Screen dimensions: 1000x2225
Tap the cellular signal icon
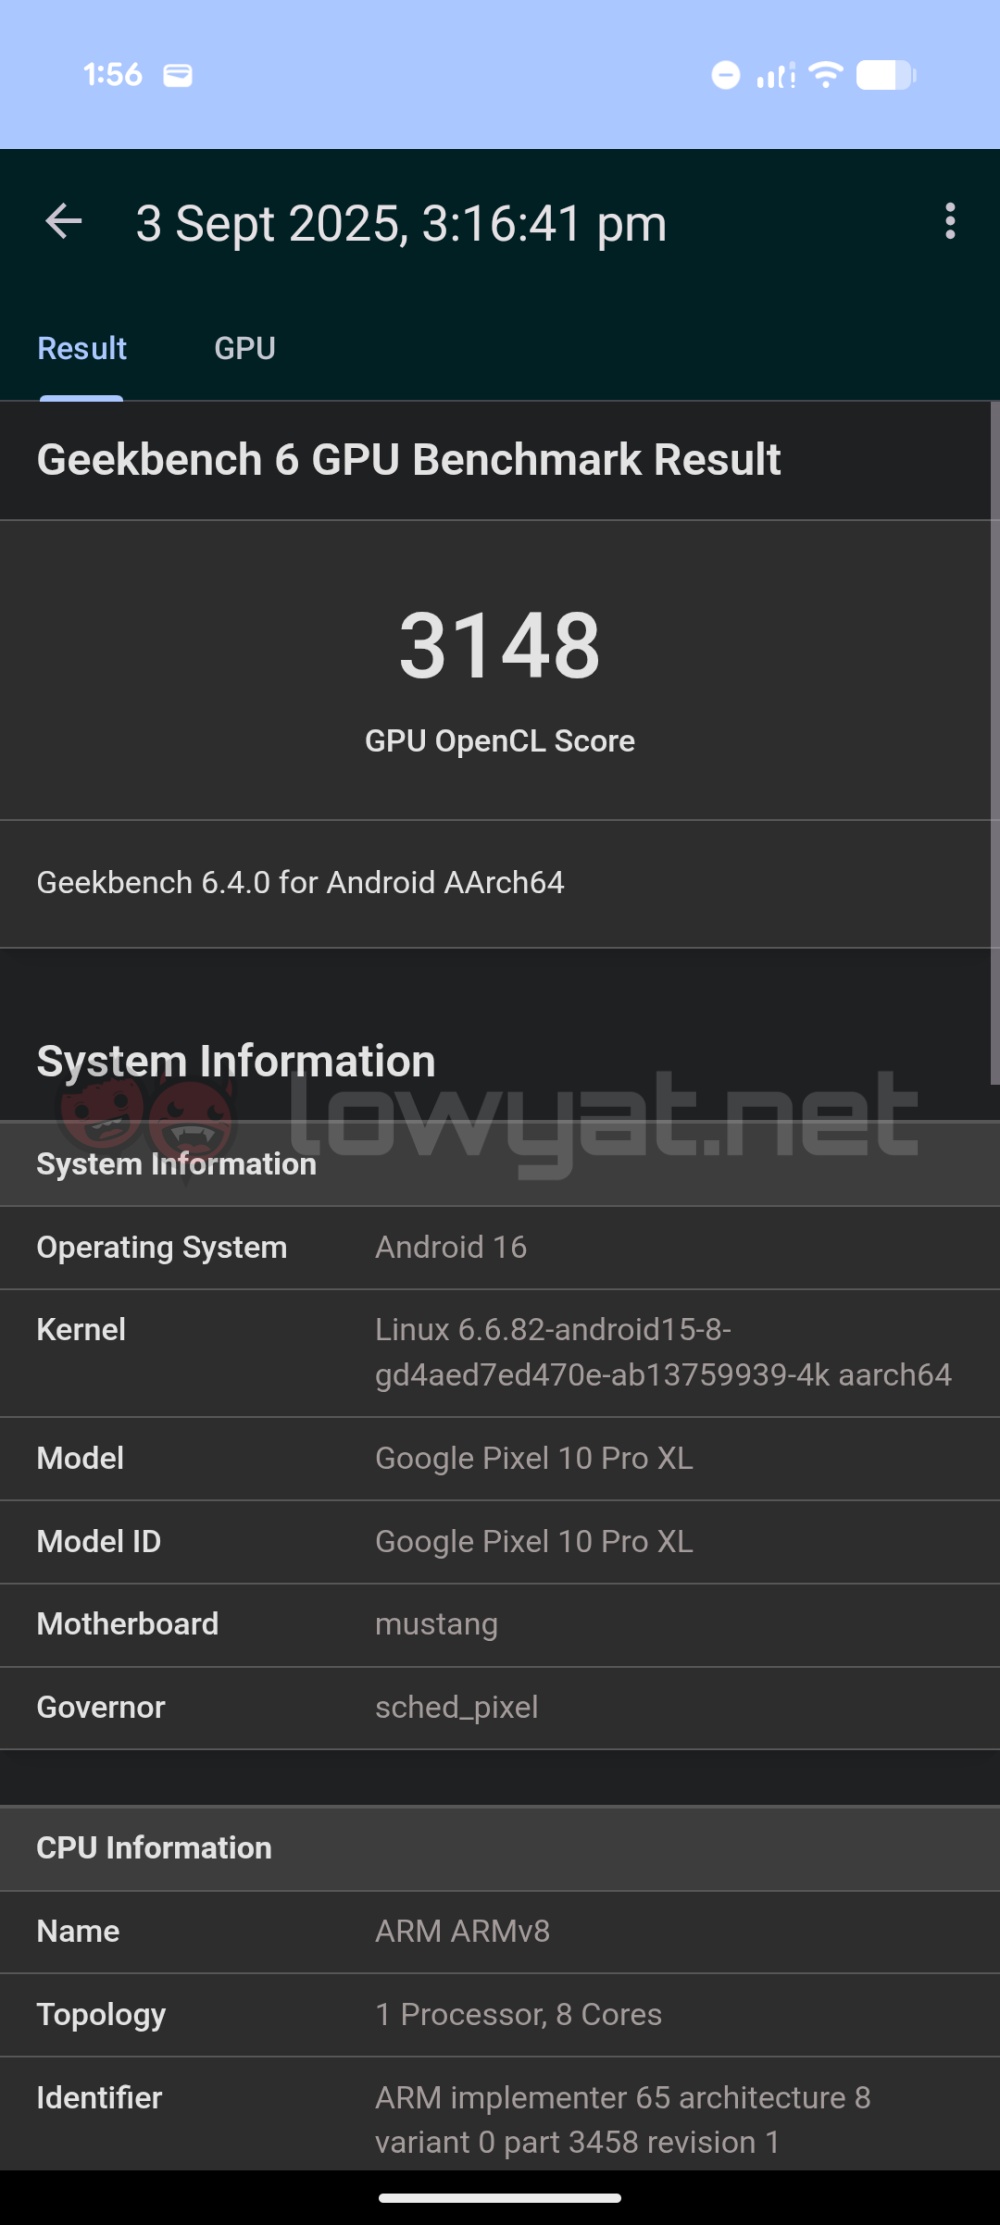(x=776, y=76)
